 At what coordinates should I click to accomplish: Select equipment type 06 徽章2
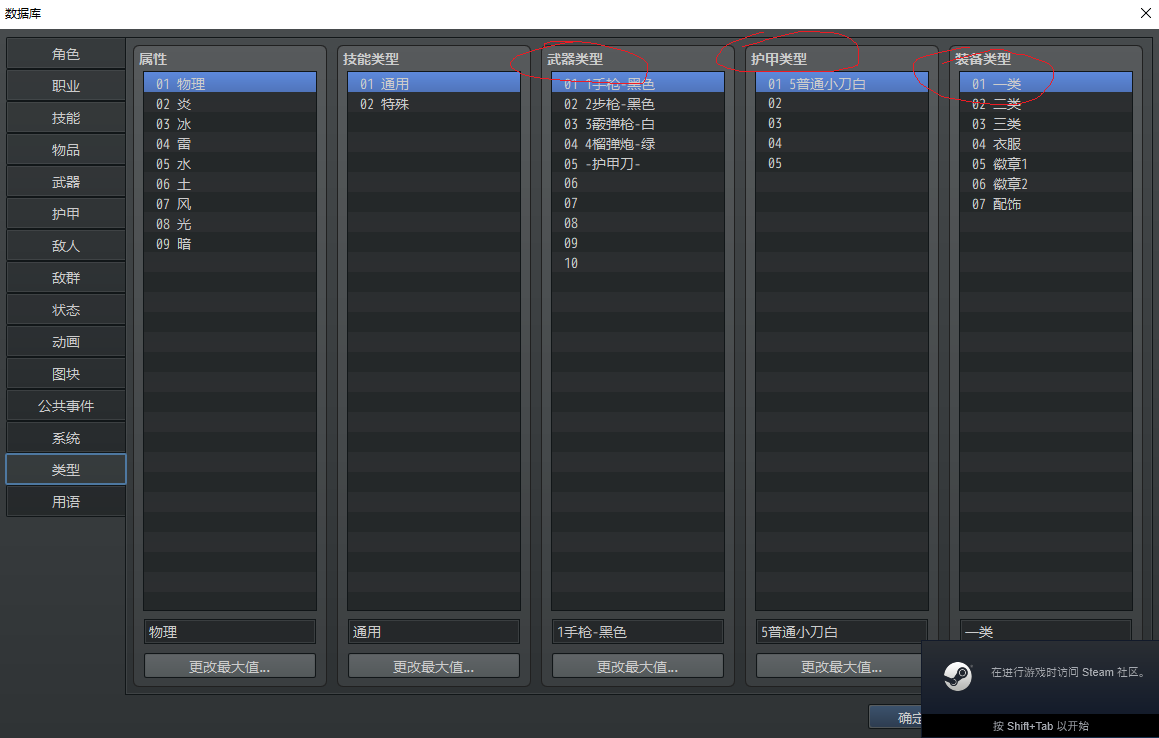[x=1046, y=183]
